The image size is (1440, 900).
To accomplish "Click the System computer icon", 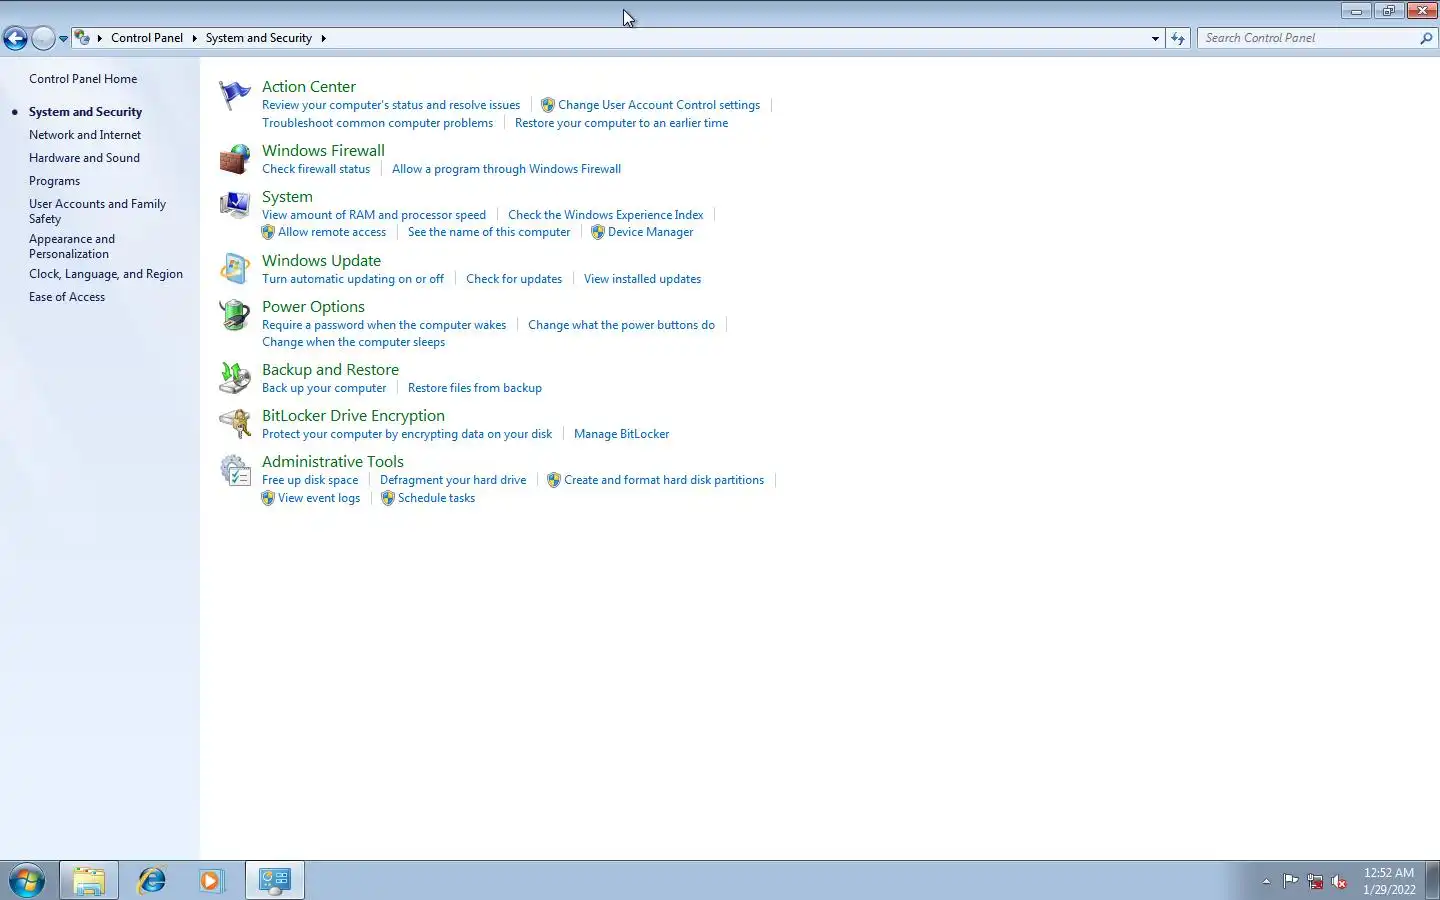I will (x=235, y=205).
